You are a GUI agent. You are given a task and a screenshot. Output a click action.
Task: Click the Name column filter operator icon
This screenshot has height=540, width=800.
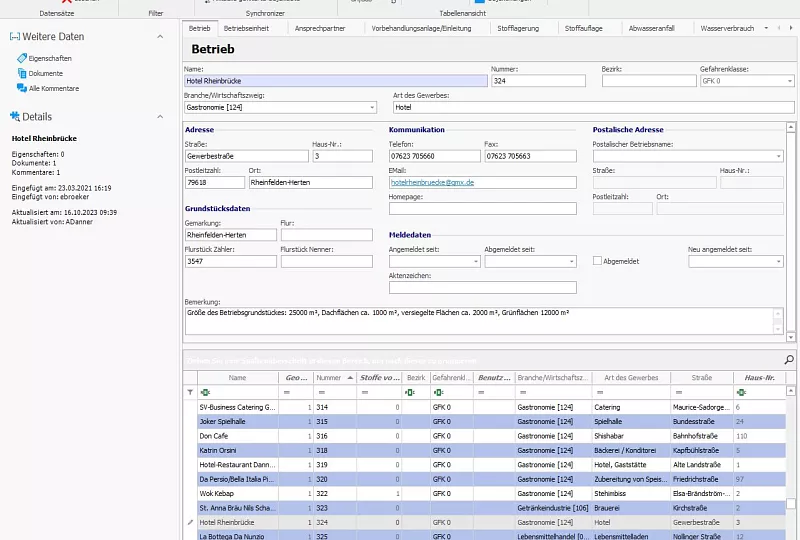[x=205, y=392]
